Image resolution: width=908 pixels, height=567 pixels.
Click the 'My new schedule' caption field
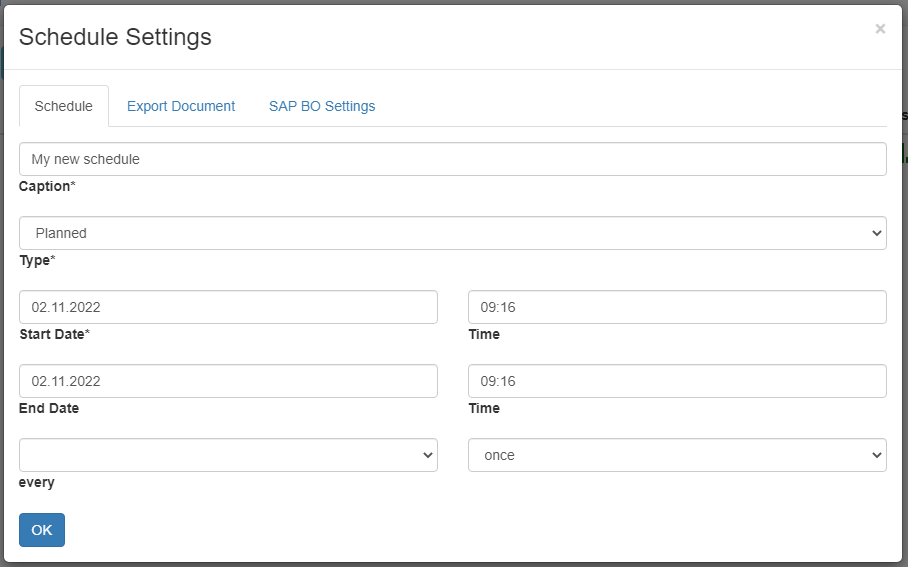click(452, 159)
